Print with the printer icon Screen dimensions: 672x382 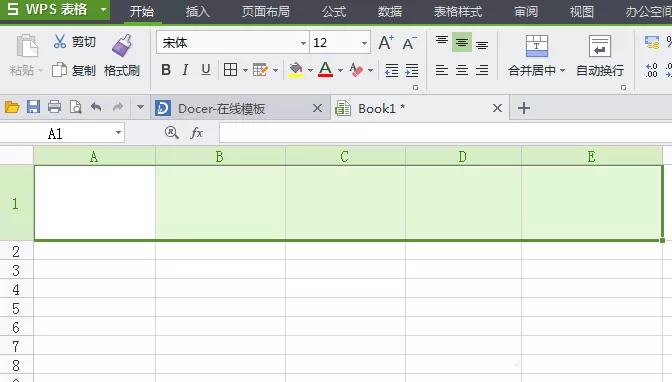point(54,107)
